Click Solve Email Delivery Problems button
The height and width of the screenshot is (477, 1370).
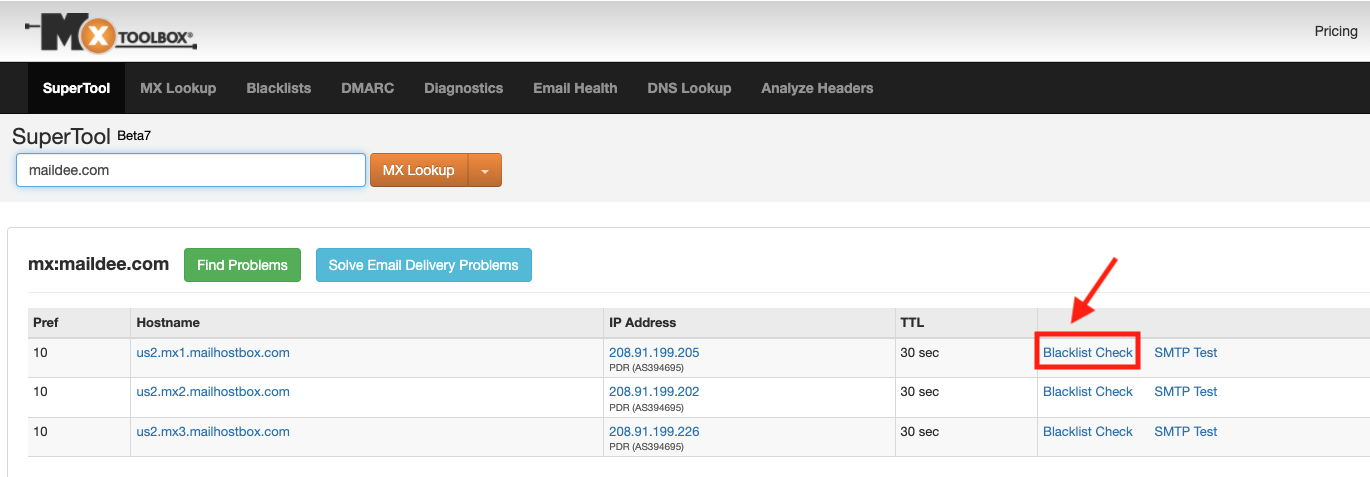424,265
